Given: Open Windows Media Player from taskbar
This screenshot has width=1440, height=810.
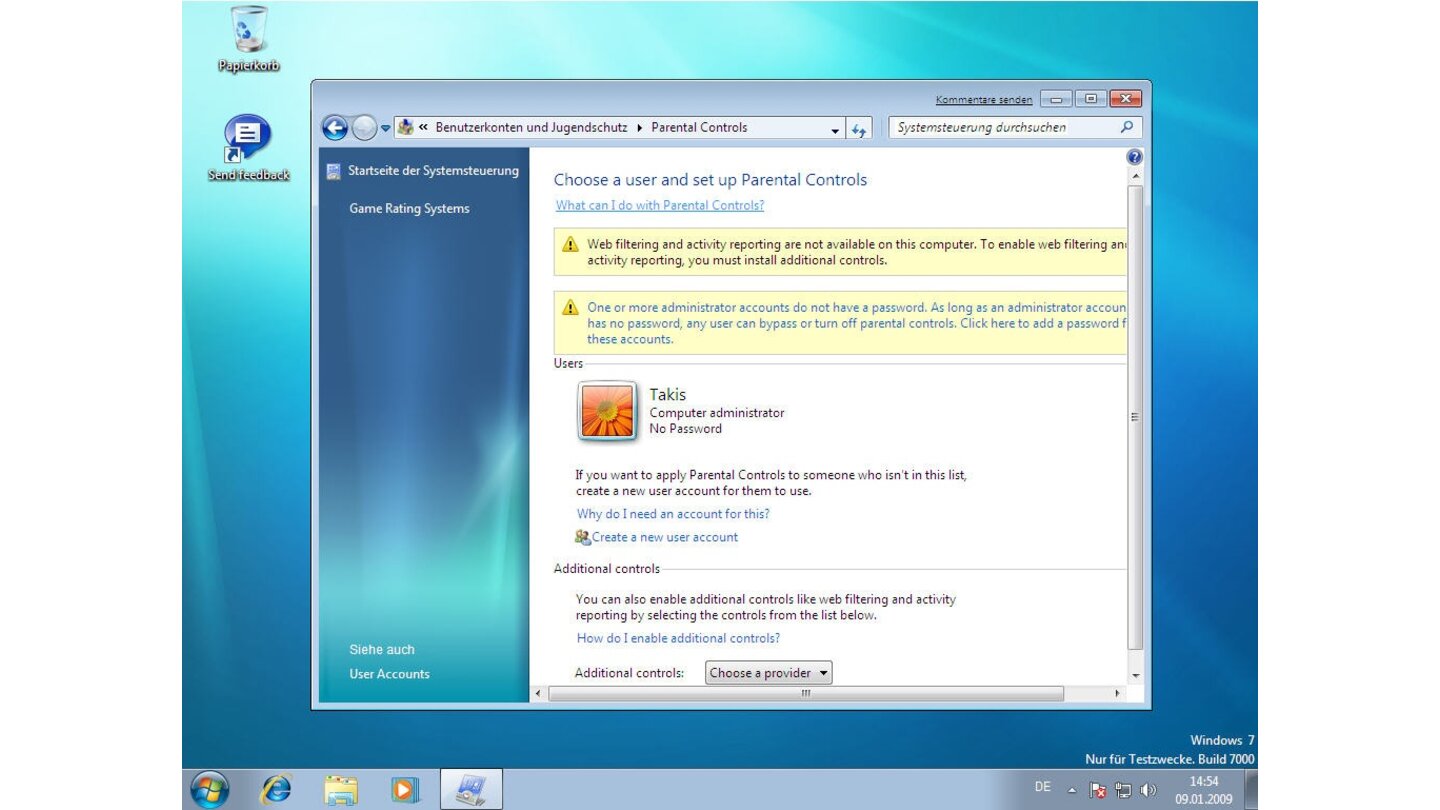Looking at the screenshot, I should point(405,790).
